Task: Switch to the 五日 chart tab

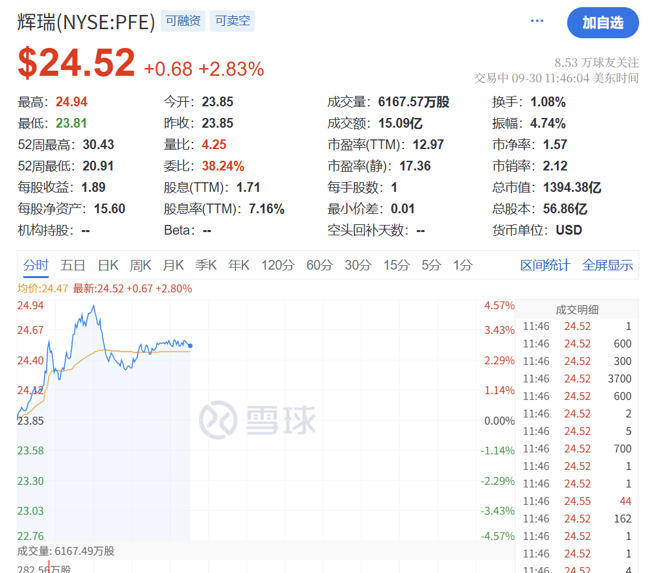Action: point(73,265)
